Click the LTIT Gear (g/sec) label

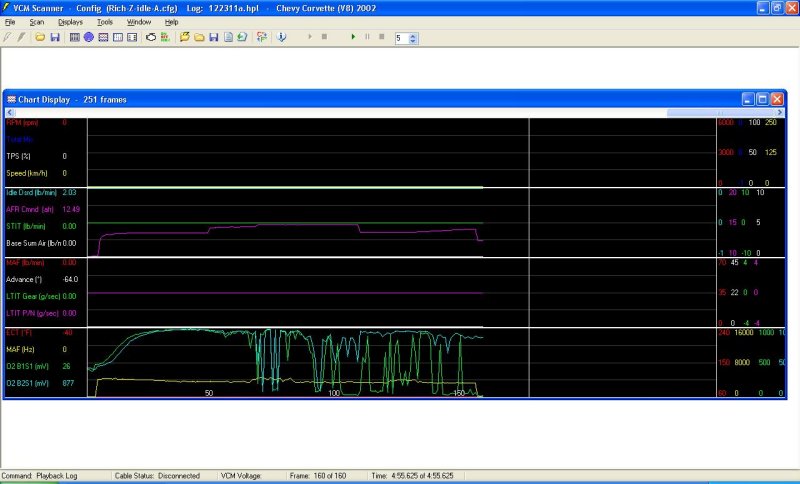33,296
